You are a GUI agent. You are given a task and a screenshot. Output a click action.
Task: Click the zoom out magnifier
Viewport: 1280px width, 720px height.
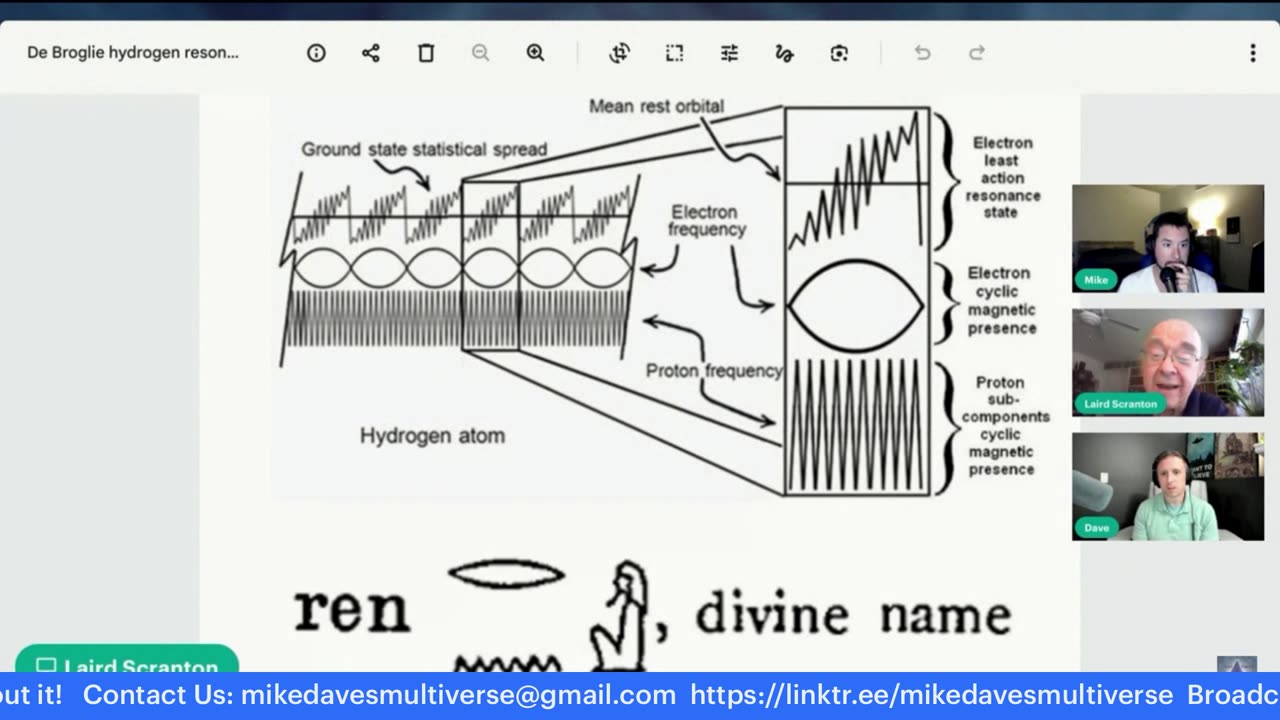tap(480, 53)
